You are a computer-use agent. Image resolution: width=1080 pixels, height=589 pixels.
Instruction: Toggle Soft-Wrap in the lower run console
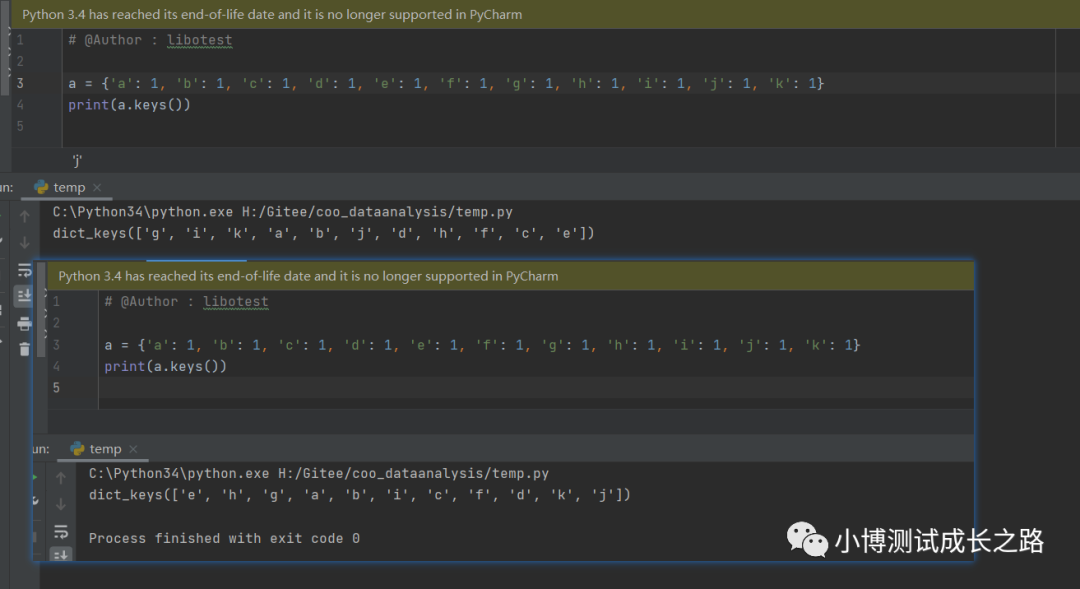coord(61,531)
